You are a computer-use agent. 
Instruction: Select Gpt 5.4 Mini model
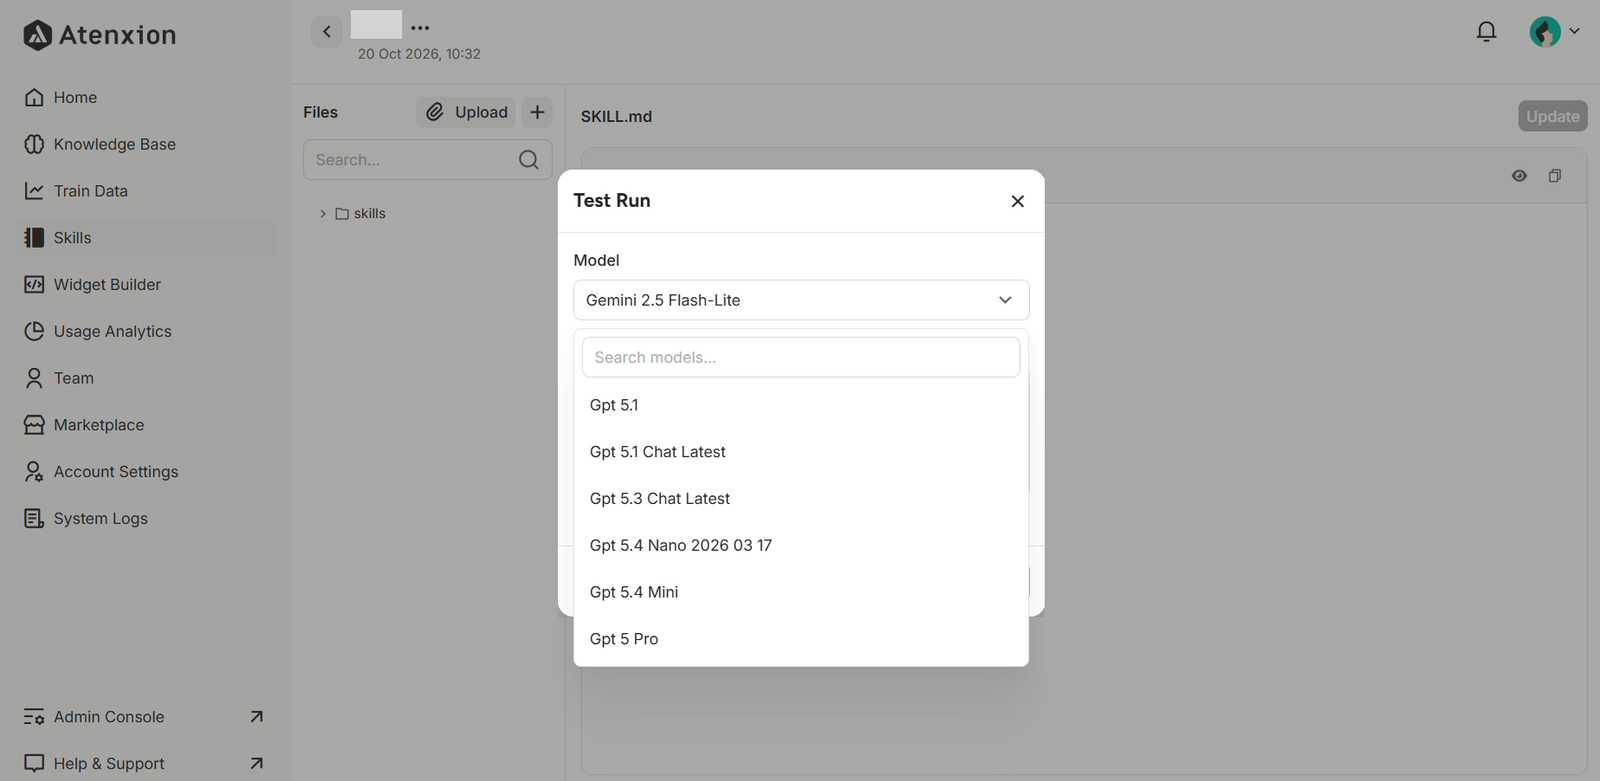pyautogui.click(x=801, y=592)
